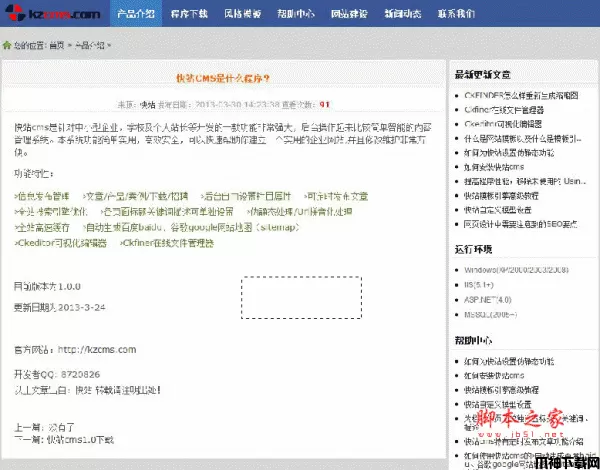
Task: Open 如何为快站设置伪静态功能 under 最新更新文章
Action: (509, 153)
